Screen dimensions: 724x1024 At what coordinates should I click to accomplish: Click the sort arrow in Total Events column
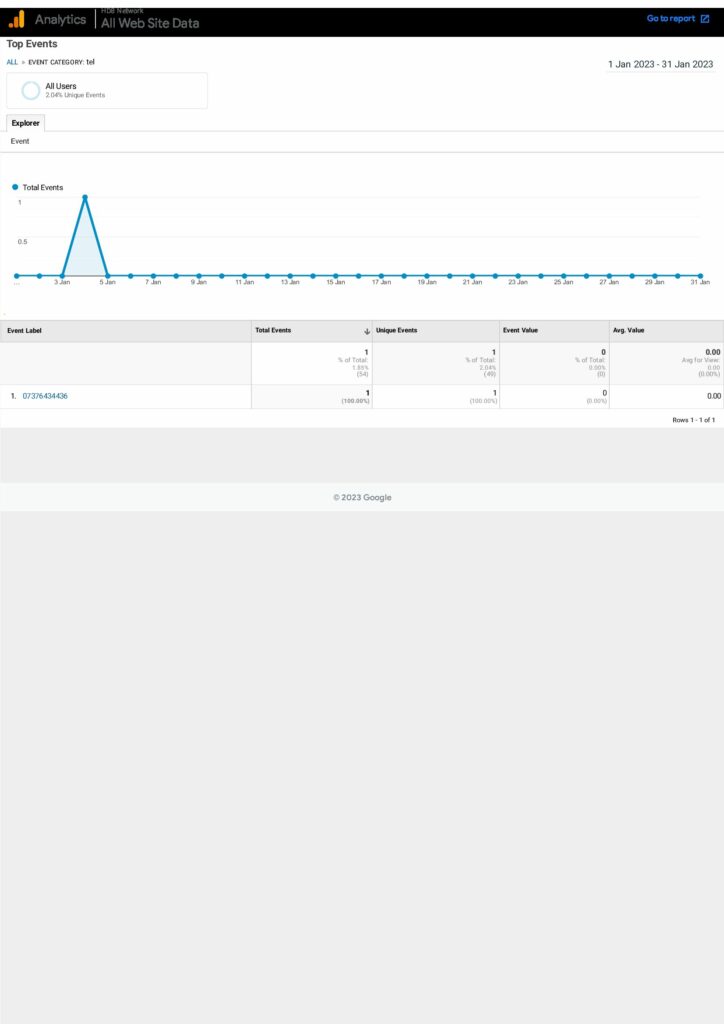pos(367,331)
